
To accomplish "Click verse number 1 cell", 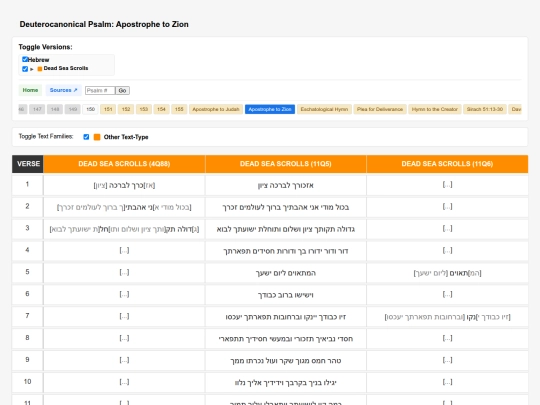I will coord(28,185).
